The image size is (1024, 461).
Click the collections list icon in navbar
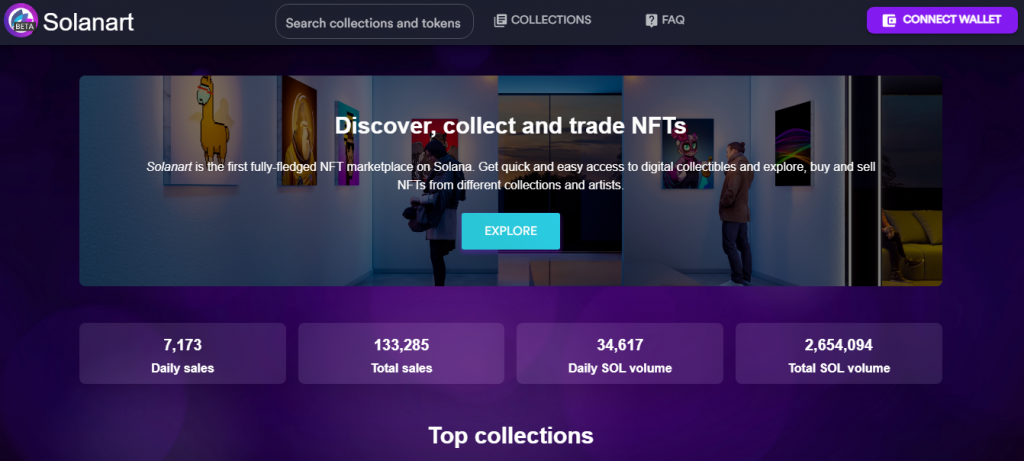point(500,20)
